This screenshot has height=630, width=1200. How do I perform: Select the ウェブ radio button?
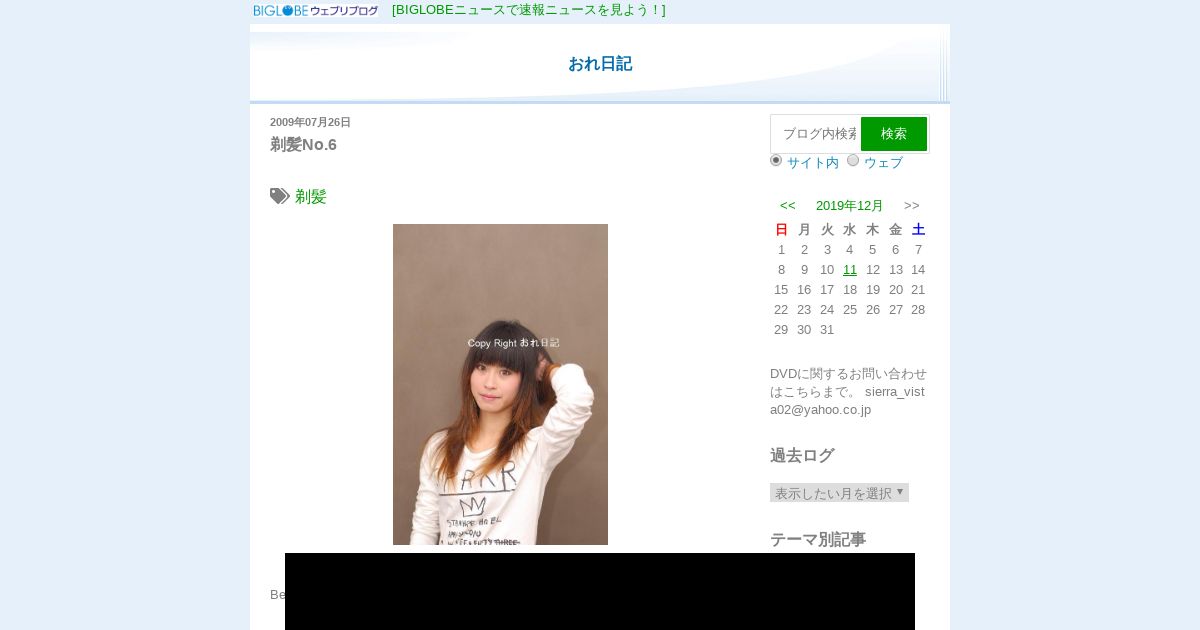tap(853, 160)
